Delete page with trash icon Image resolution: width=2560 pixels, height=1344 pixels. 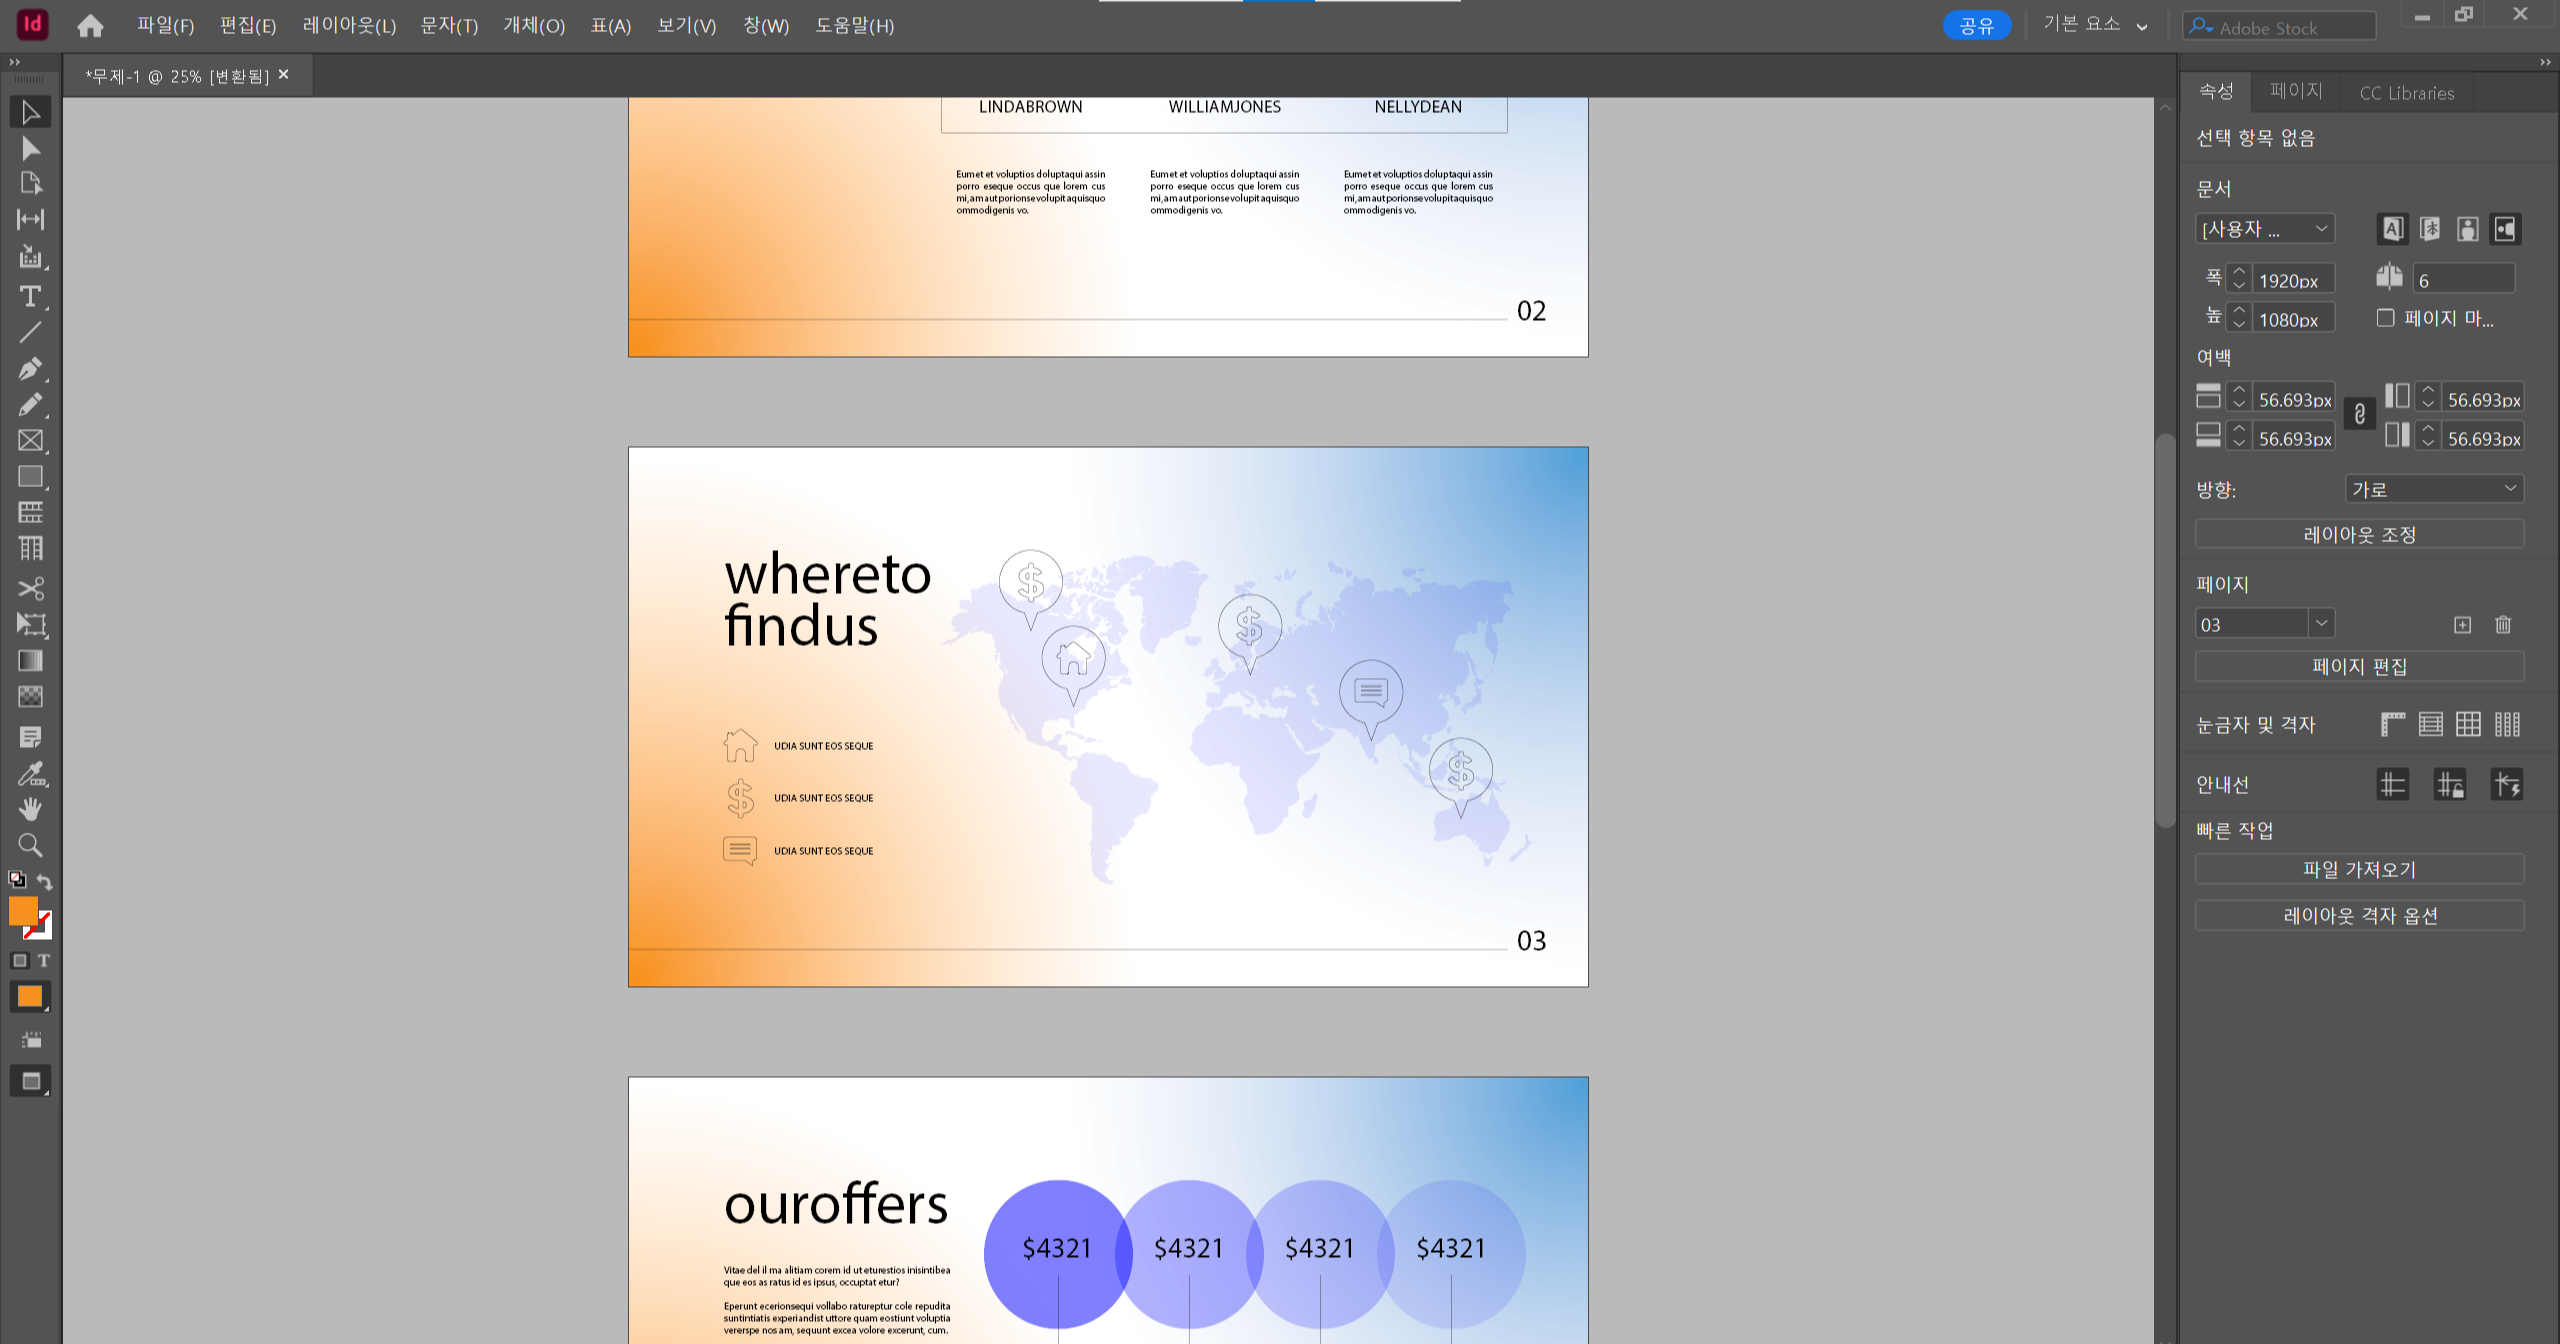click(x=2503, y=625)
